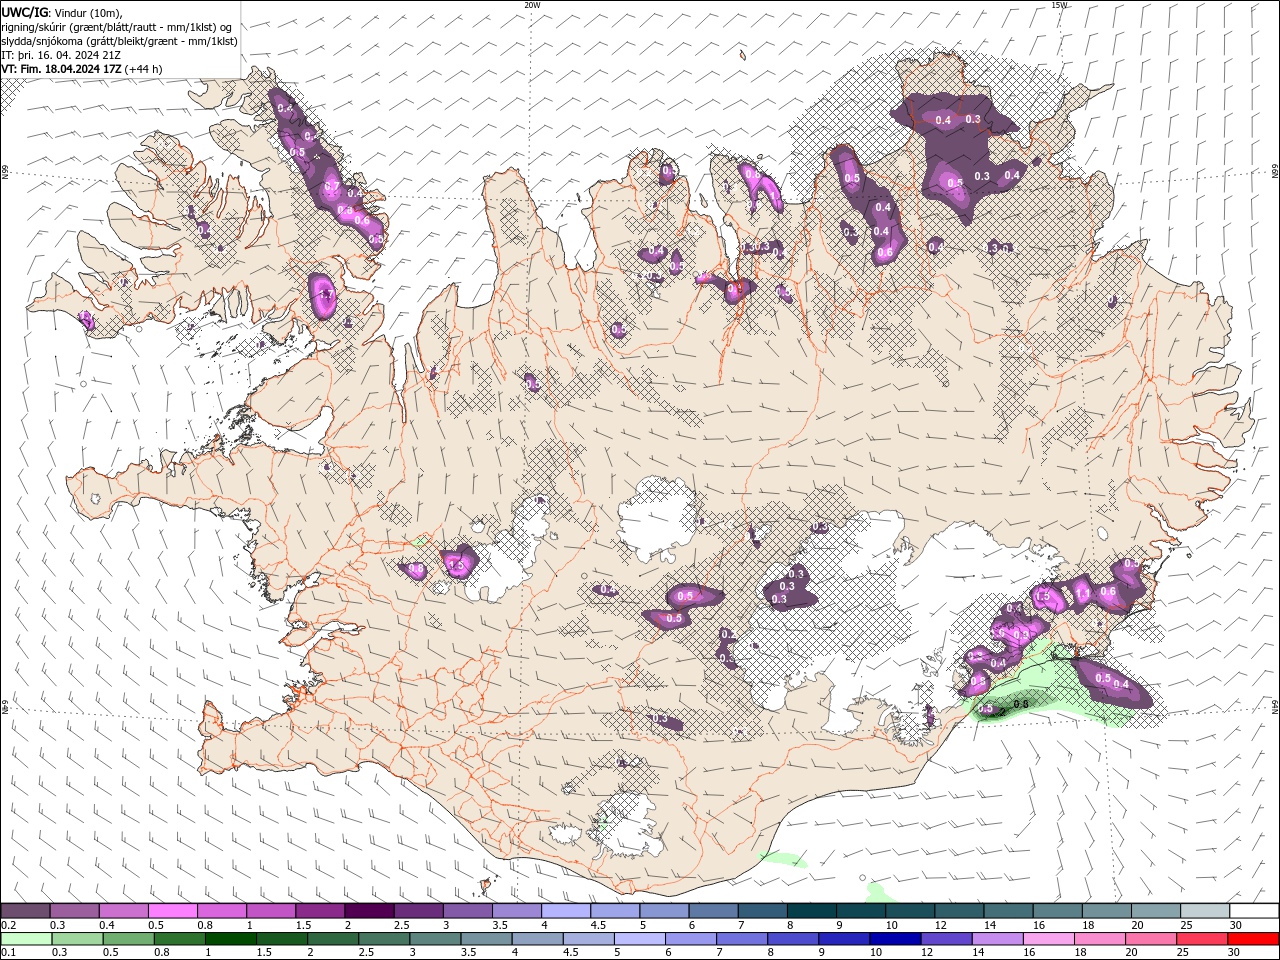The image size is (1280, 960).
Task: Pick the 12 swatch in the upper legend row
Action: click(x=959, y=911)
